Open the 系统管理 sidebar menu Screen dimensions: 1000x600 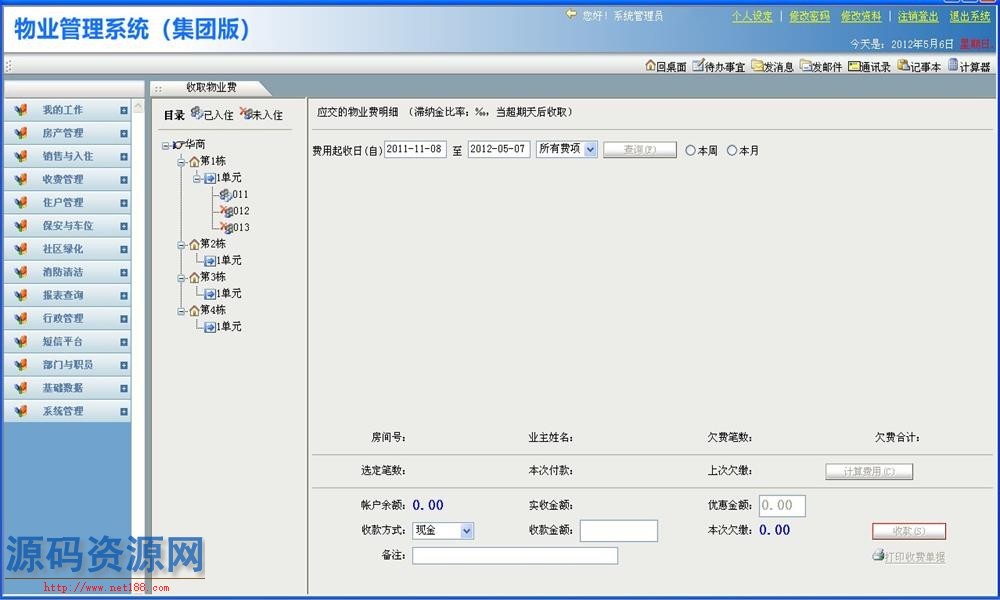pos(68,411)
